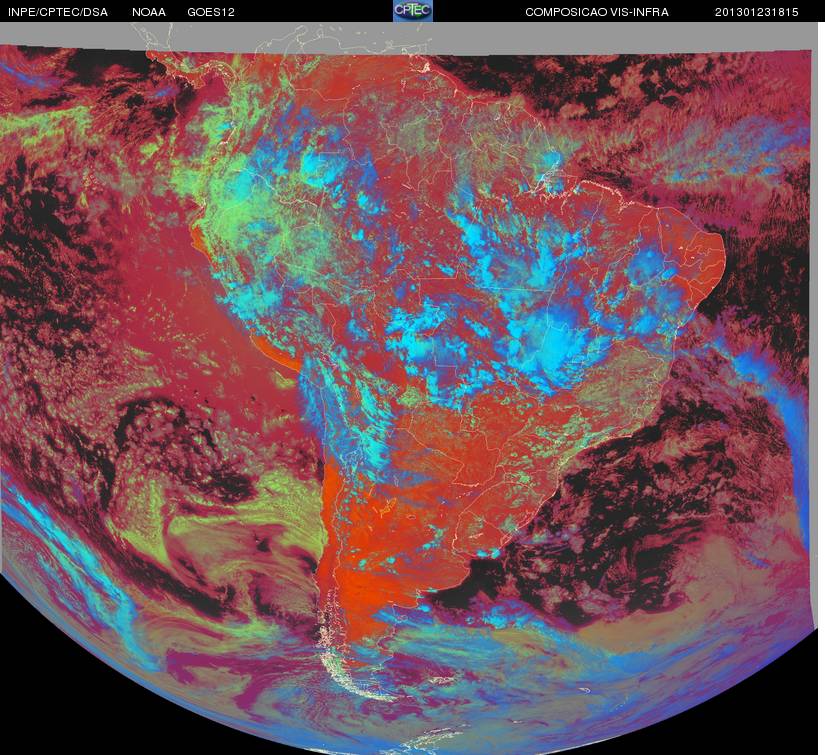Select the INPE/CPTEC/DSA header text

[58, 12]
